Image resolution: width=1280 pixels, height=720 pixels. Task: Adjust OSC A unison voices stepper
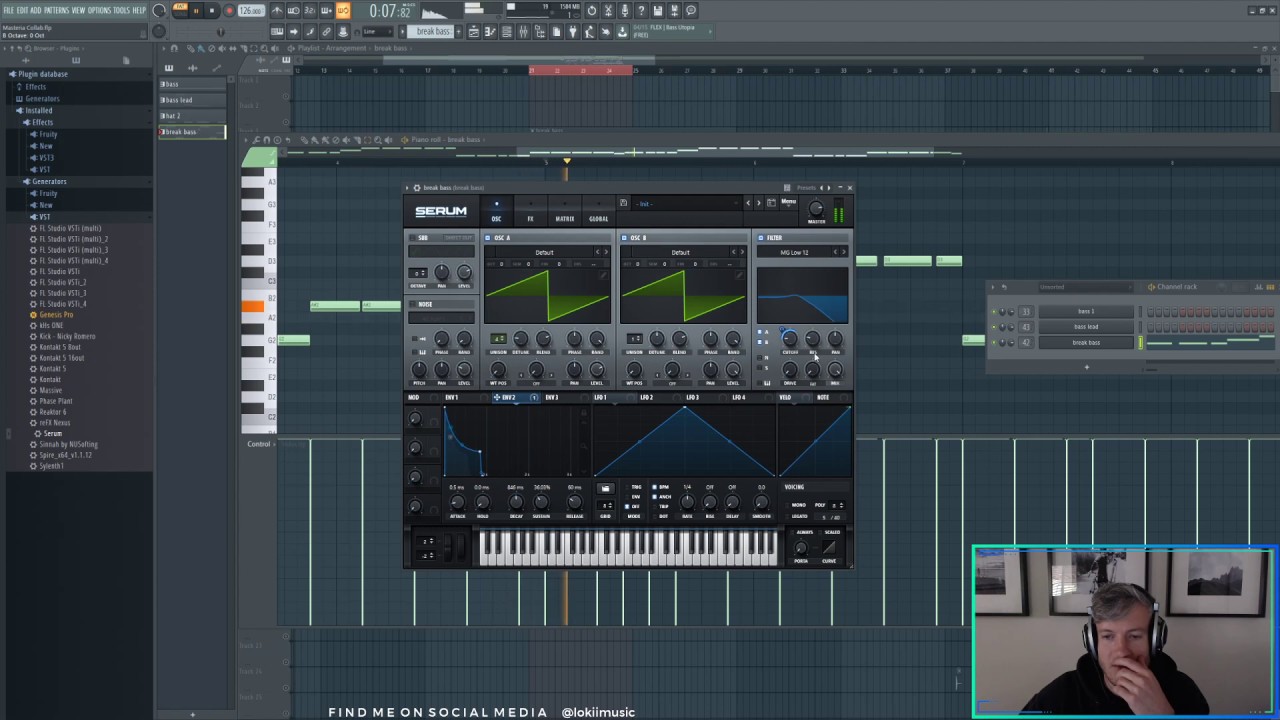pyautogui.click(x=498, y=338)
